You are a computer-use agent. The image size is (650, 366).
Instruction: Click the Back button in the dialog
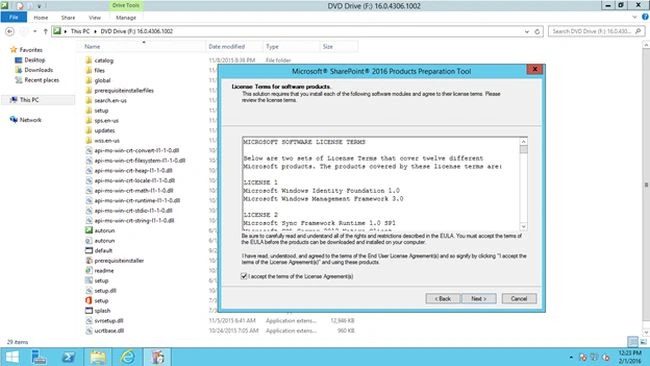tap(443, 298)
